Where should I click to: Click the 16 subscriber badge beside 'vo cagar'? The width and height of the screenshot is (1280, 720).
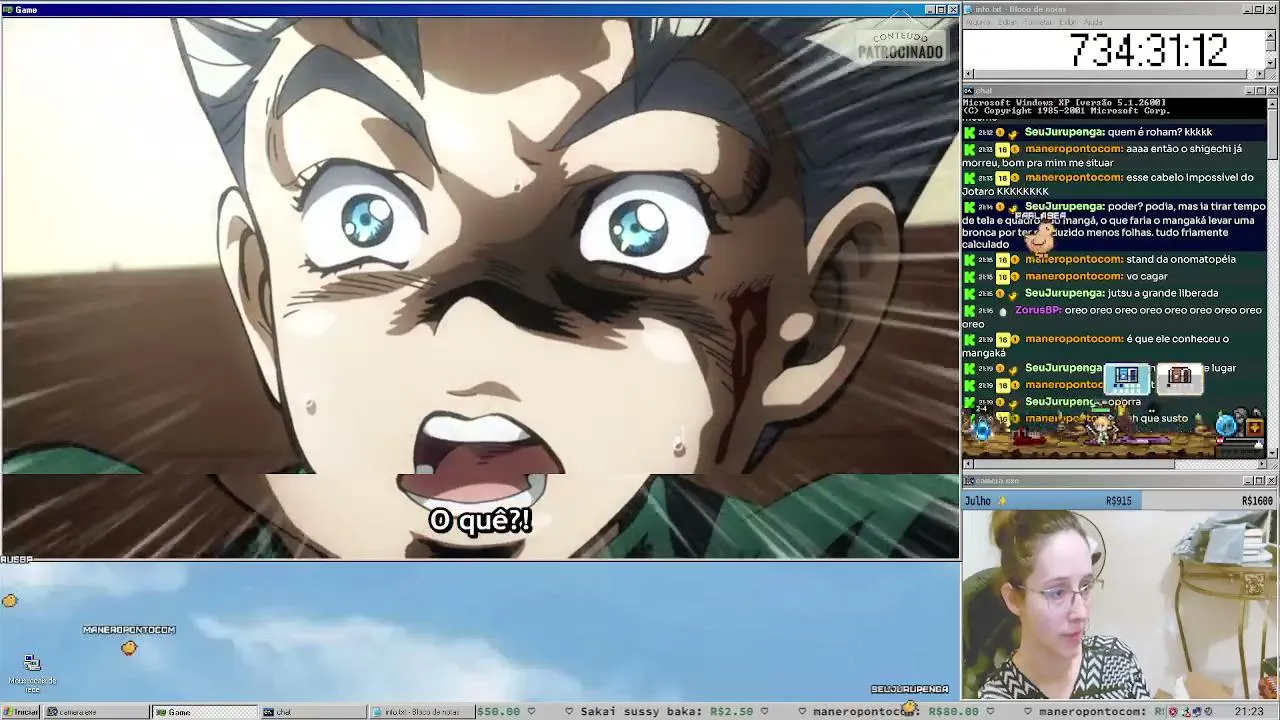(x=1002, y=276)
